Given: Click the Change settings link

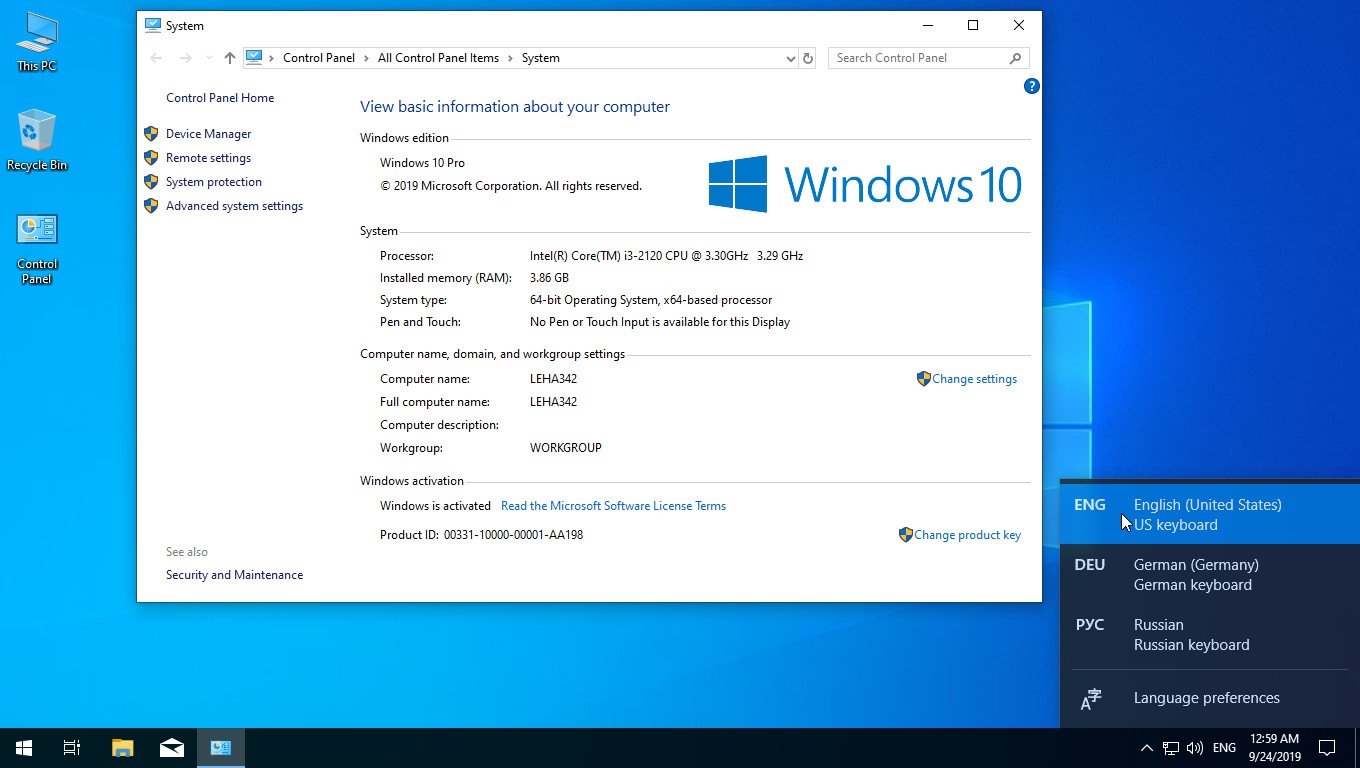Looking at the screenshot, I should 974,379.
